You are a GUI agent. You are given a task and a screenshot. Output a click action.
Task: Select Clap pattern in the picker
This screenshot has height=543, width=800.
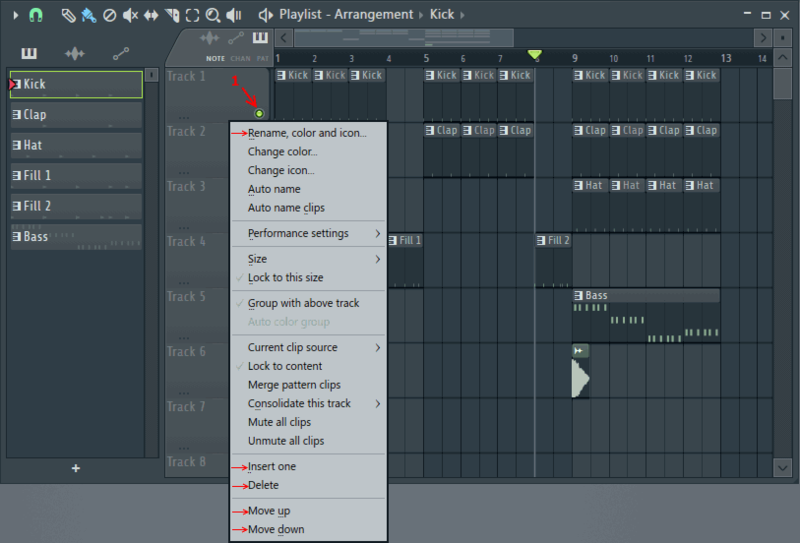[x=76, y=115]
